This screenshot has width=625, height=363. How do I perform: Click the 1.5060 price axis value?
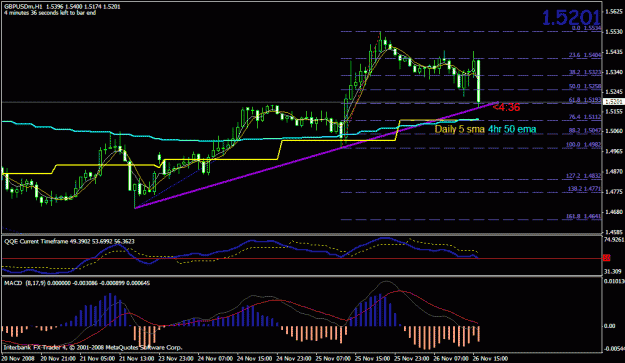click(x=614, y=131)
